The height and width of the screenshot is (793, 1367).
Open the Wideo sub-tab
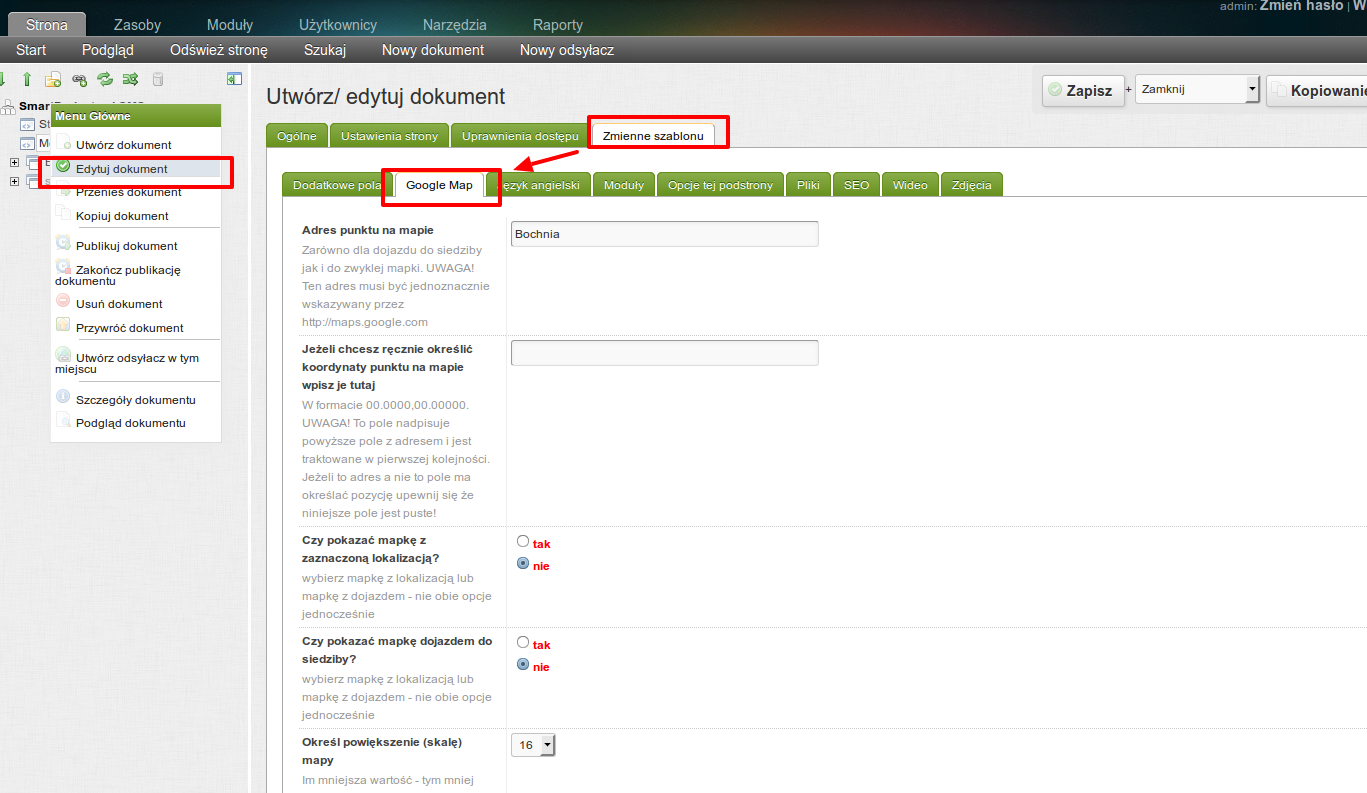pyautogui.click(x=910, y=185)
